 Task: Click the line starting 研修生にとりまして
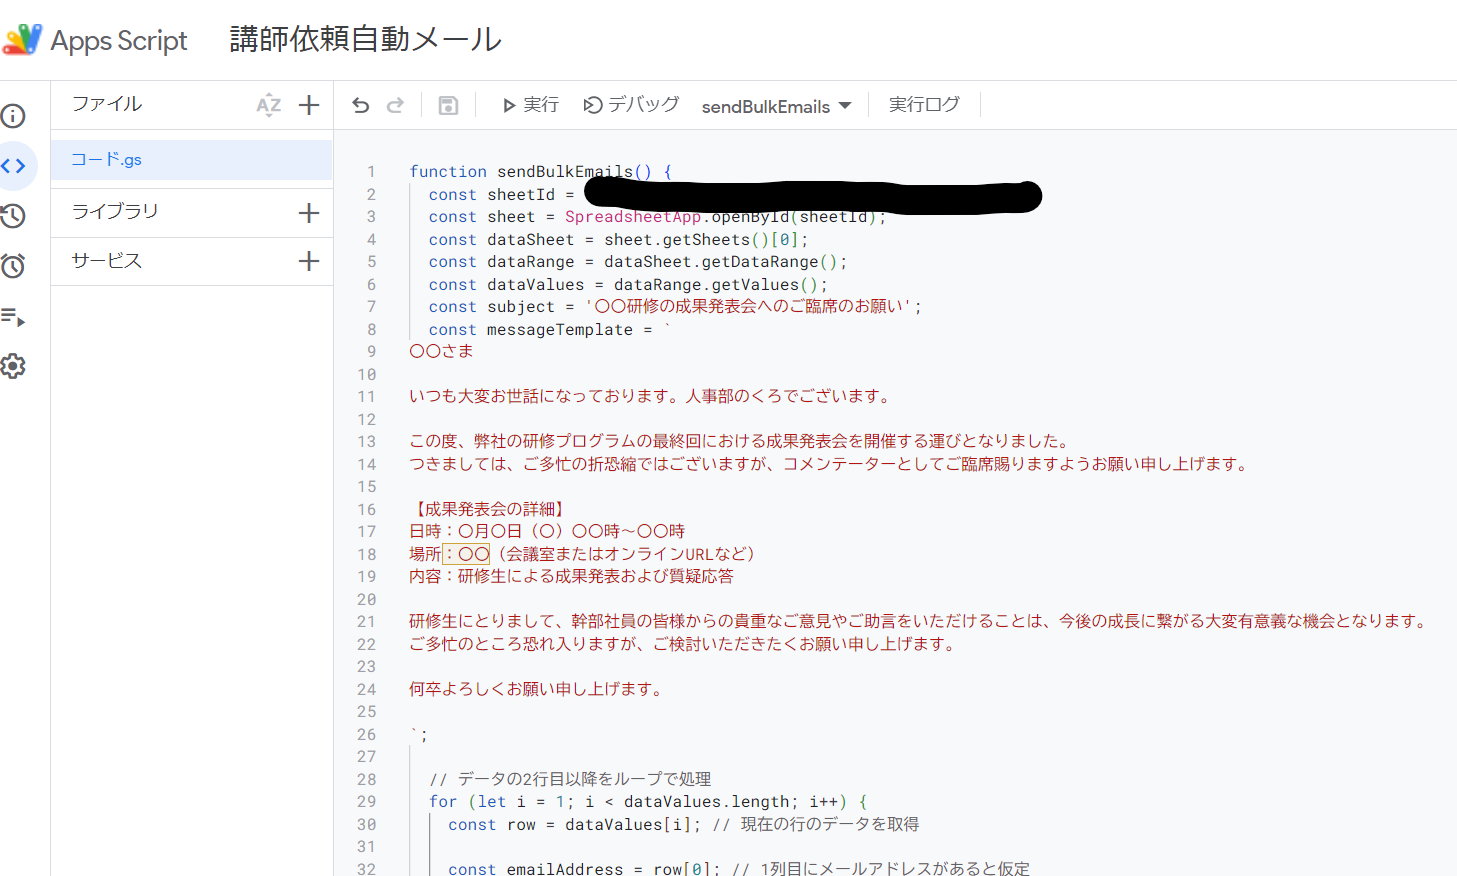click(x=920, y=621)
